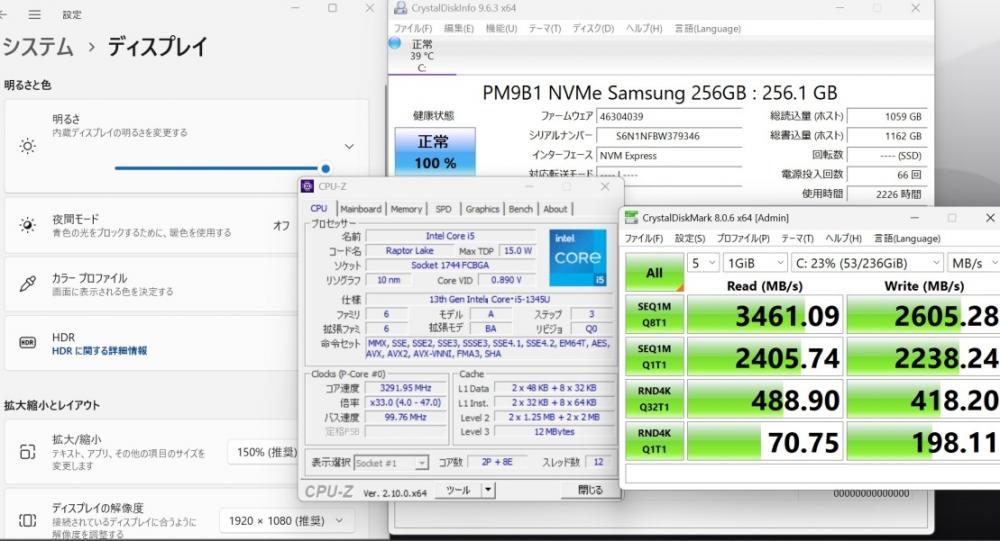Run the SEQ1M Q8T1 test button
The width and height of the screenshot is (1000, 541).
tap(654, 315)
